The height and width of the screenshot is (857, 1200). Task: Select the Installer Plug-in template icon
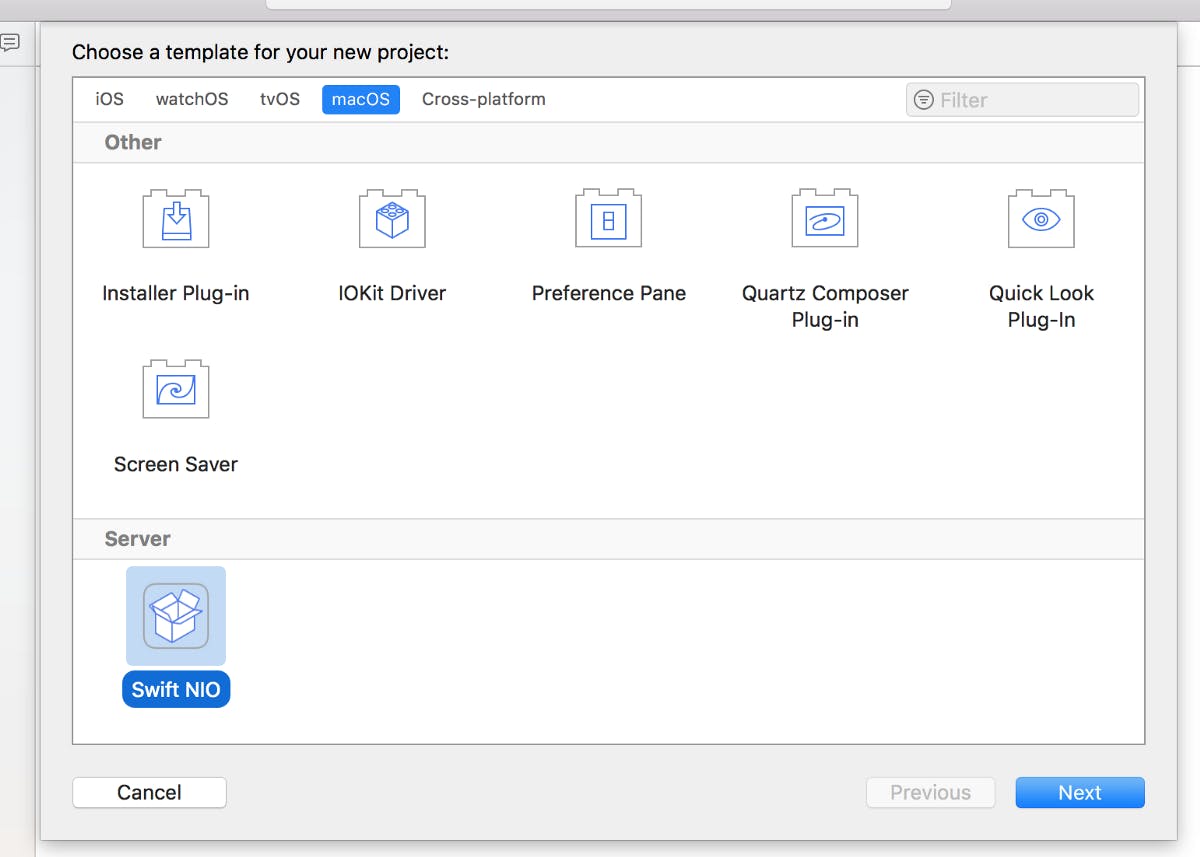176,218
